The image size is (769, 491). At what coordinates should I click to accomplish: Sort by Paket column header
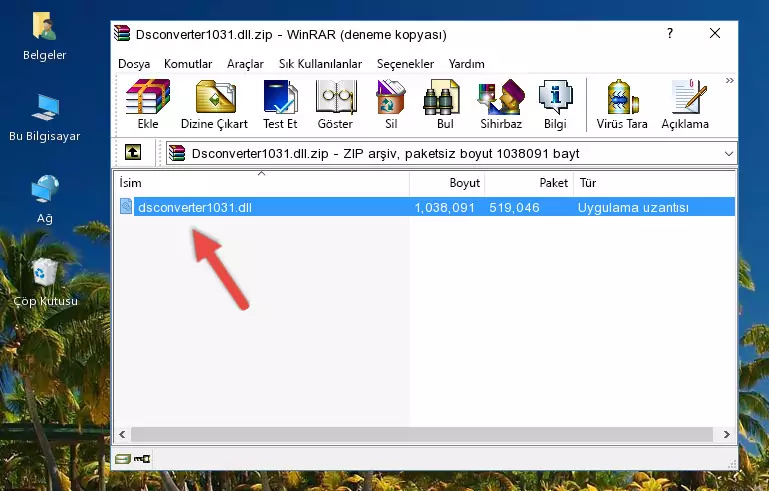point(529,182)
